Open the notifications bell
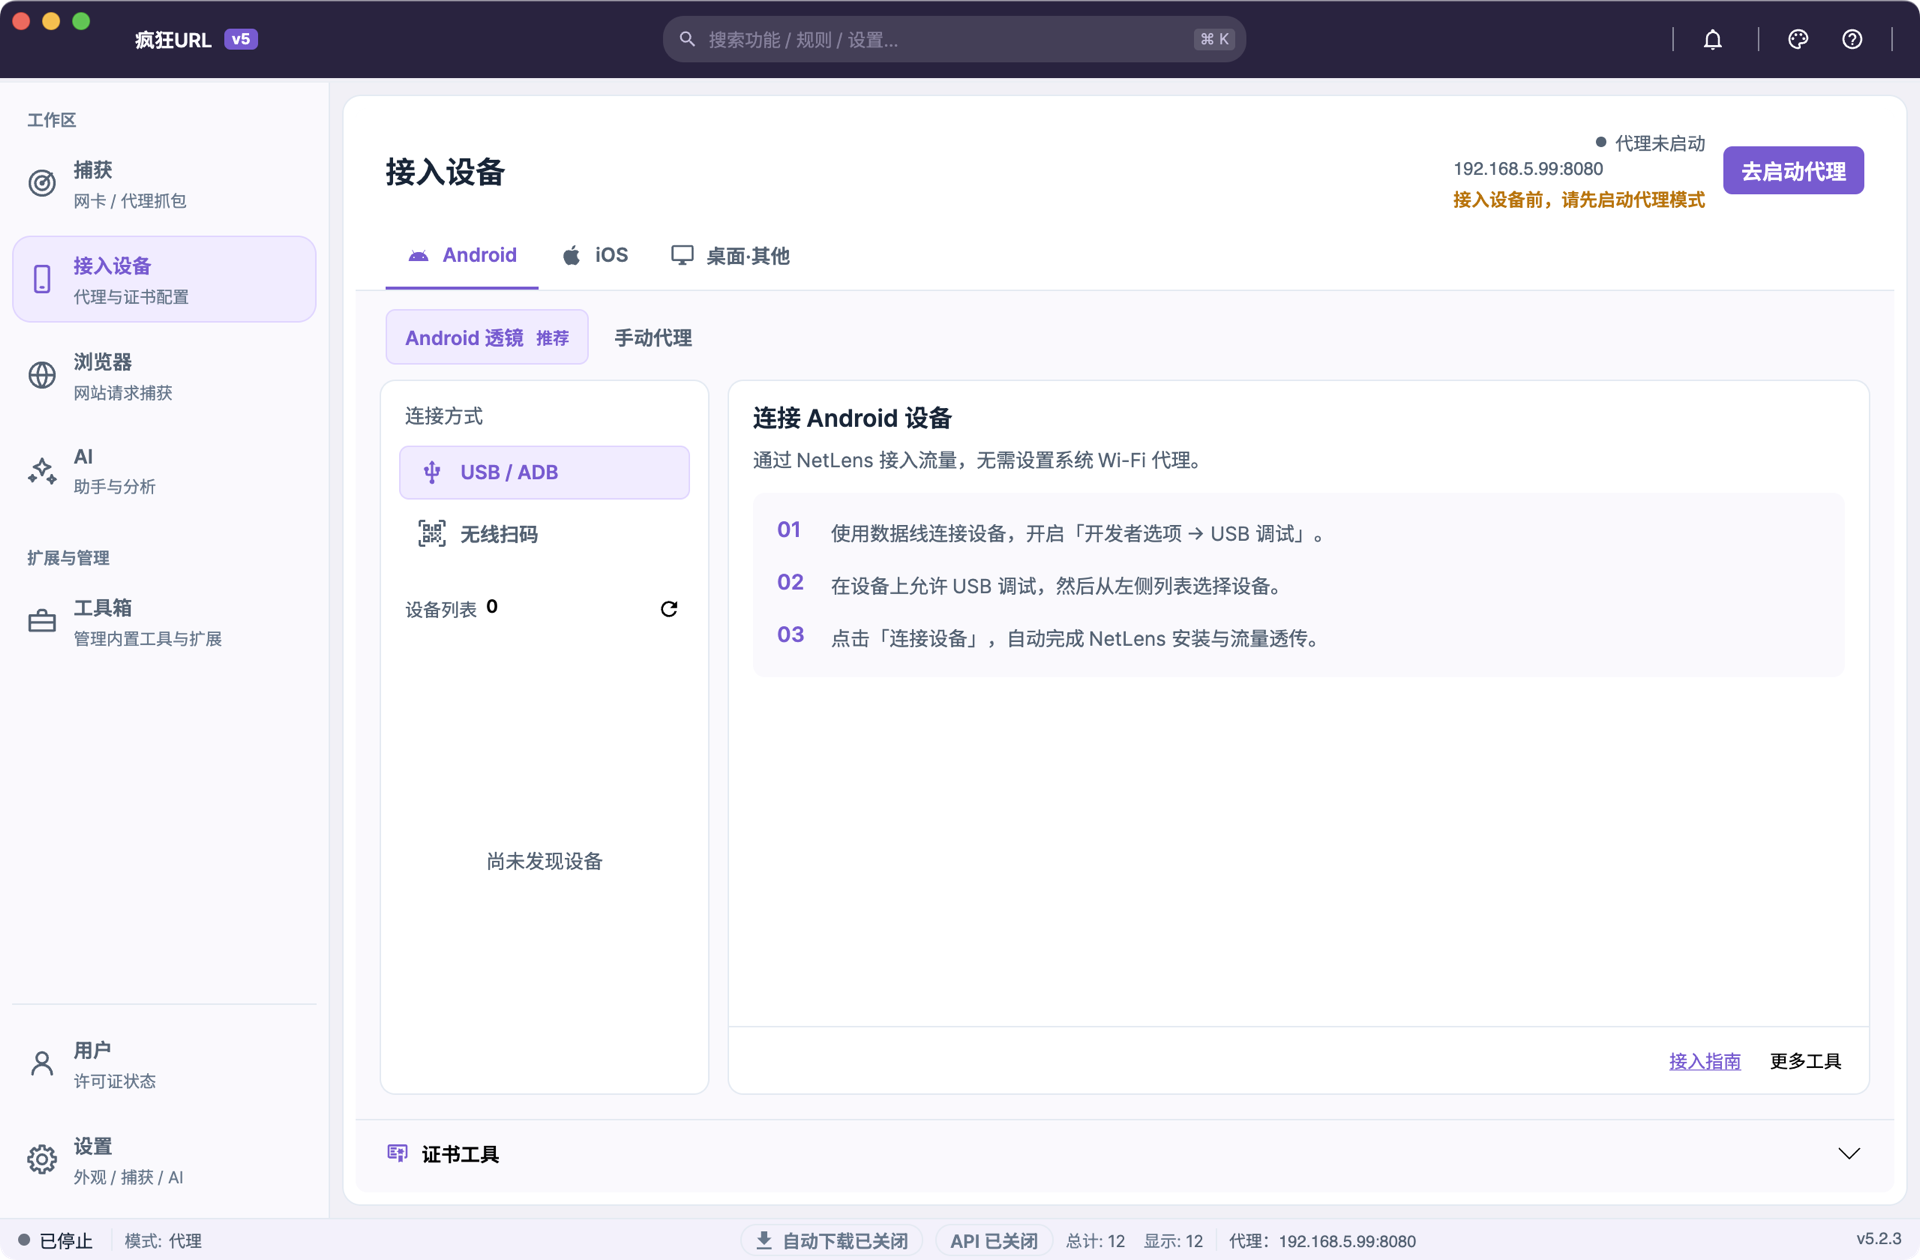Viewport: 1920px width, 1260px height. point(1712,39)
